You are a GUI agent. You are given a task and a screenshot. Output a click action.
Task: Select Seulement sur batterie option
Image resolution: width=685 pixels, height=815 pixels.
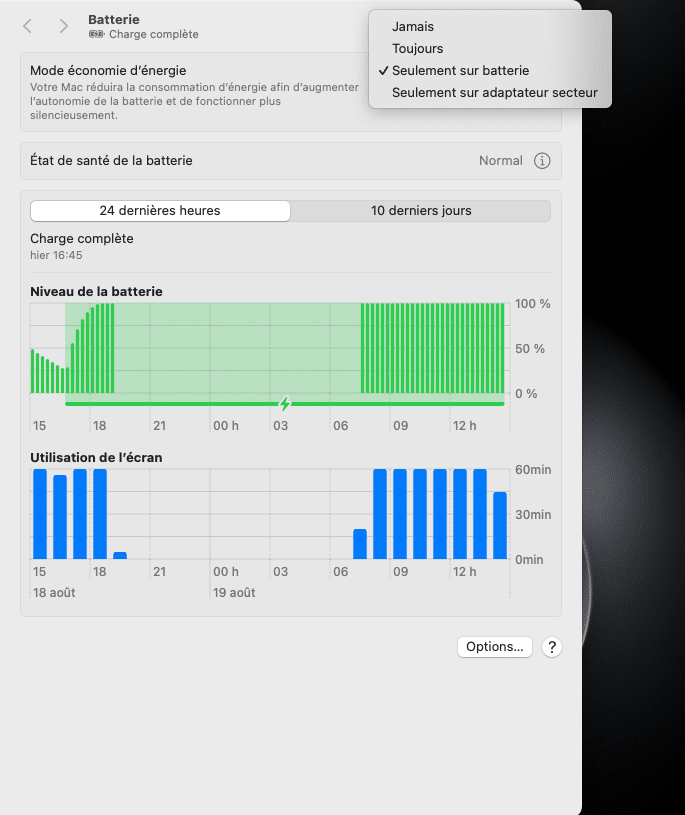460,71
